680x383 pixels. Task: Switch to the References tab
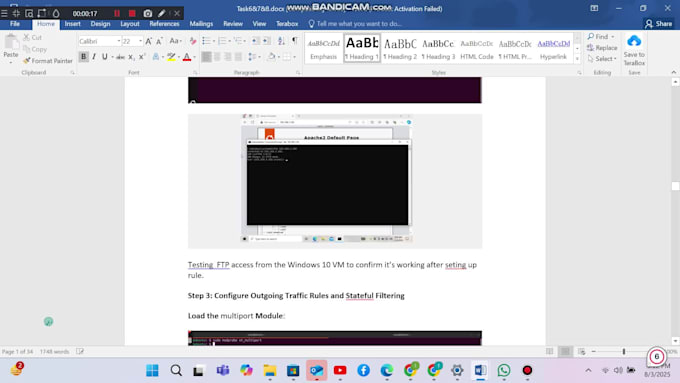(164, 24)
